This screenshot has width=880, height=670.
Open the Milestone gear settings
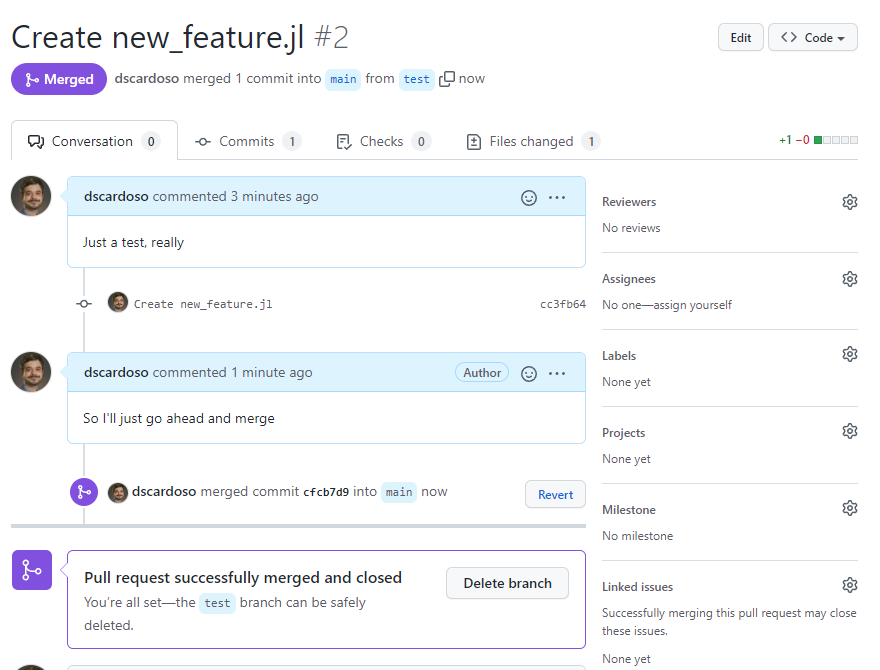tap(849, 509)
